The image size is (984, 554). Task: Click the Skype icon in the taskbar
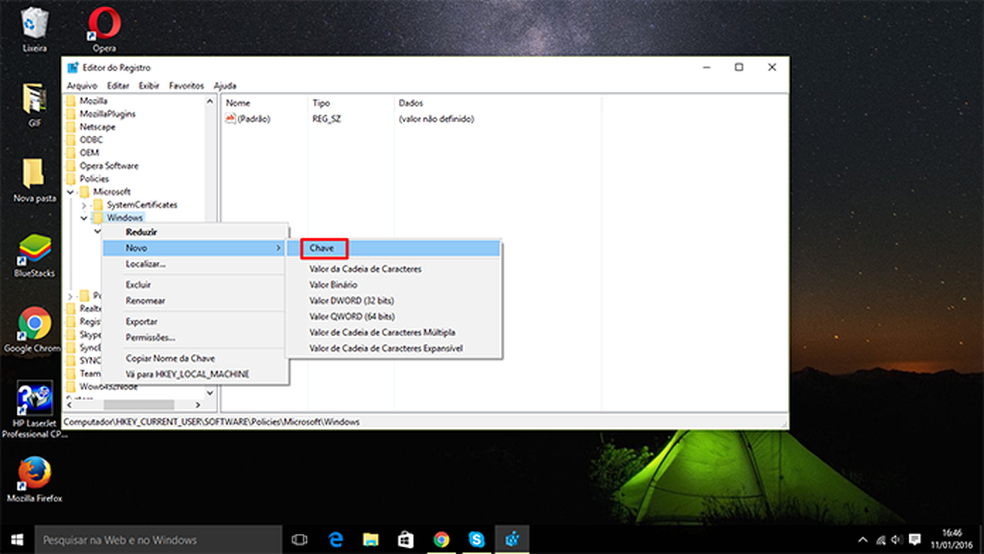coord(476,540)
